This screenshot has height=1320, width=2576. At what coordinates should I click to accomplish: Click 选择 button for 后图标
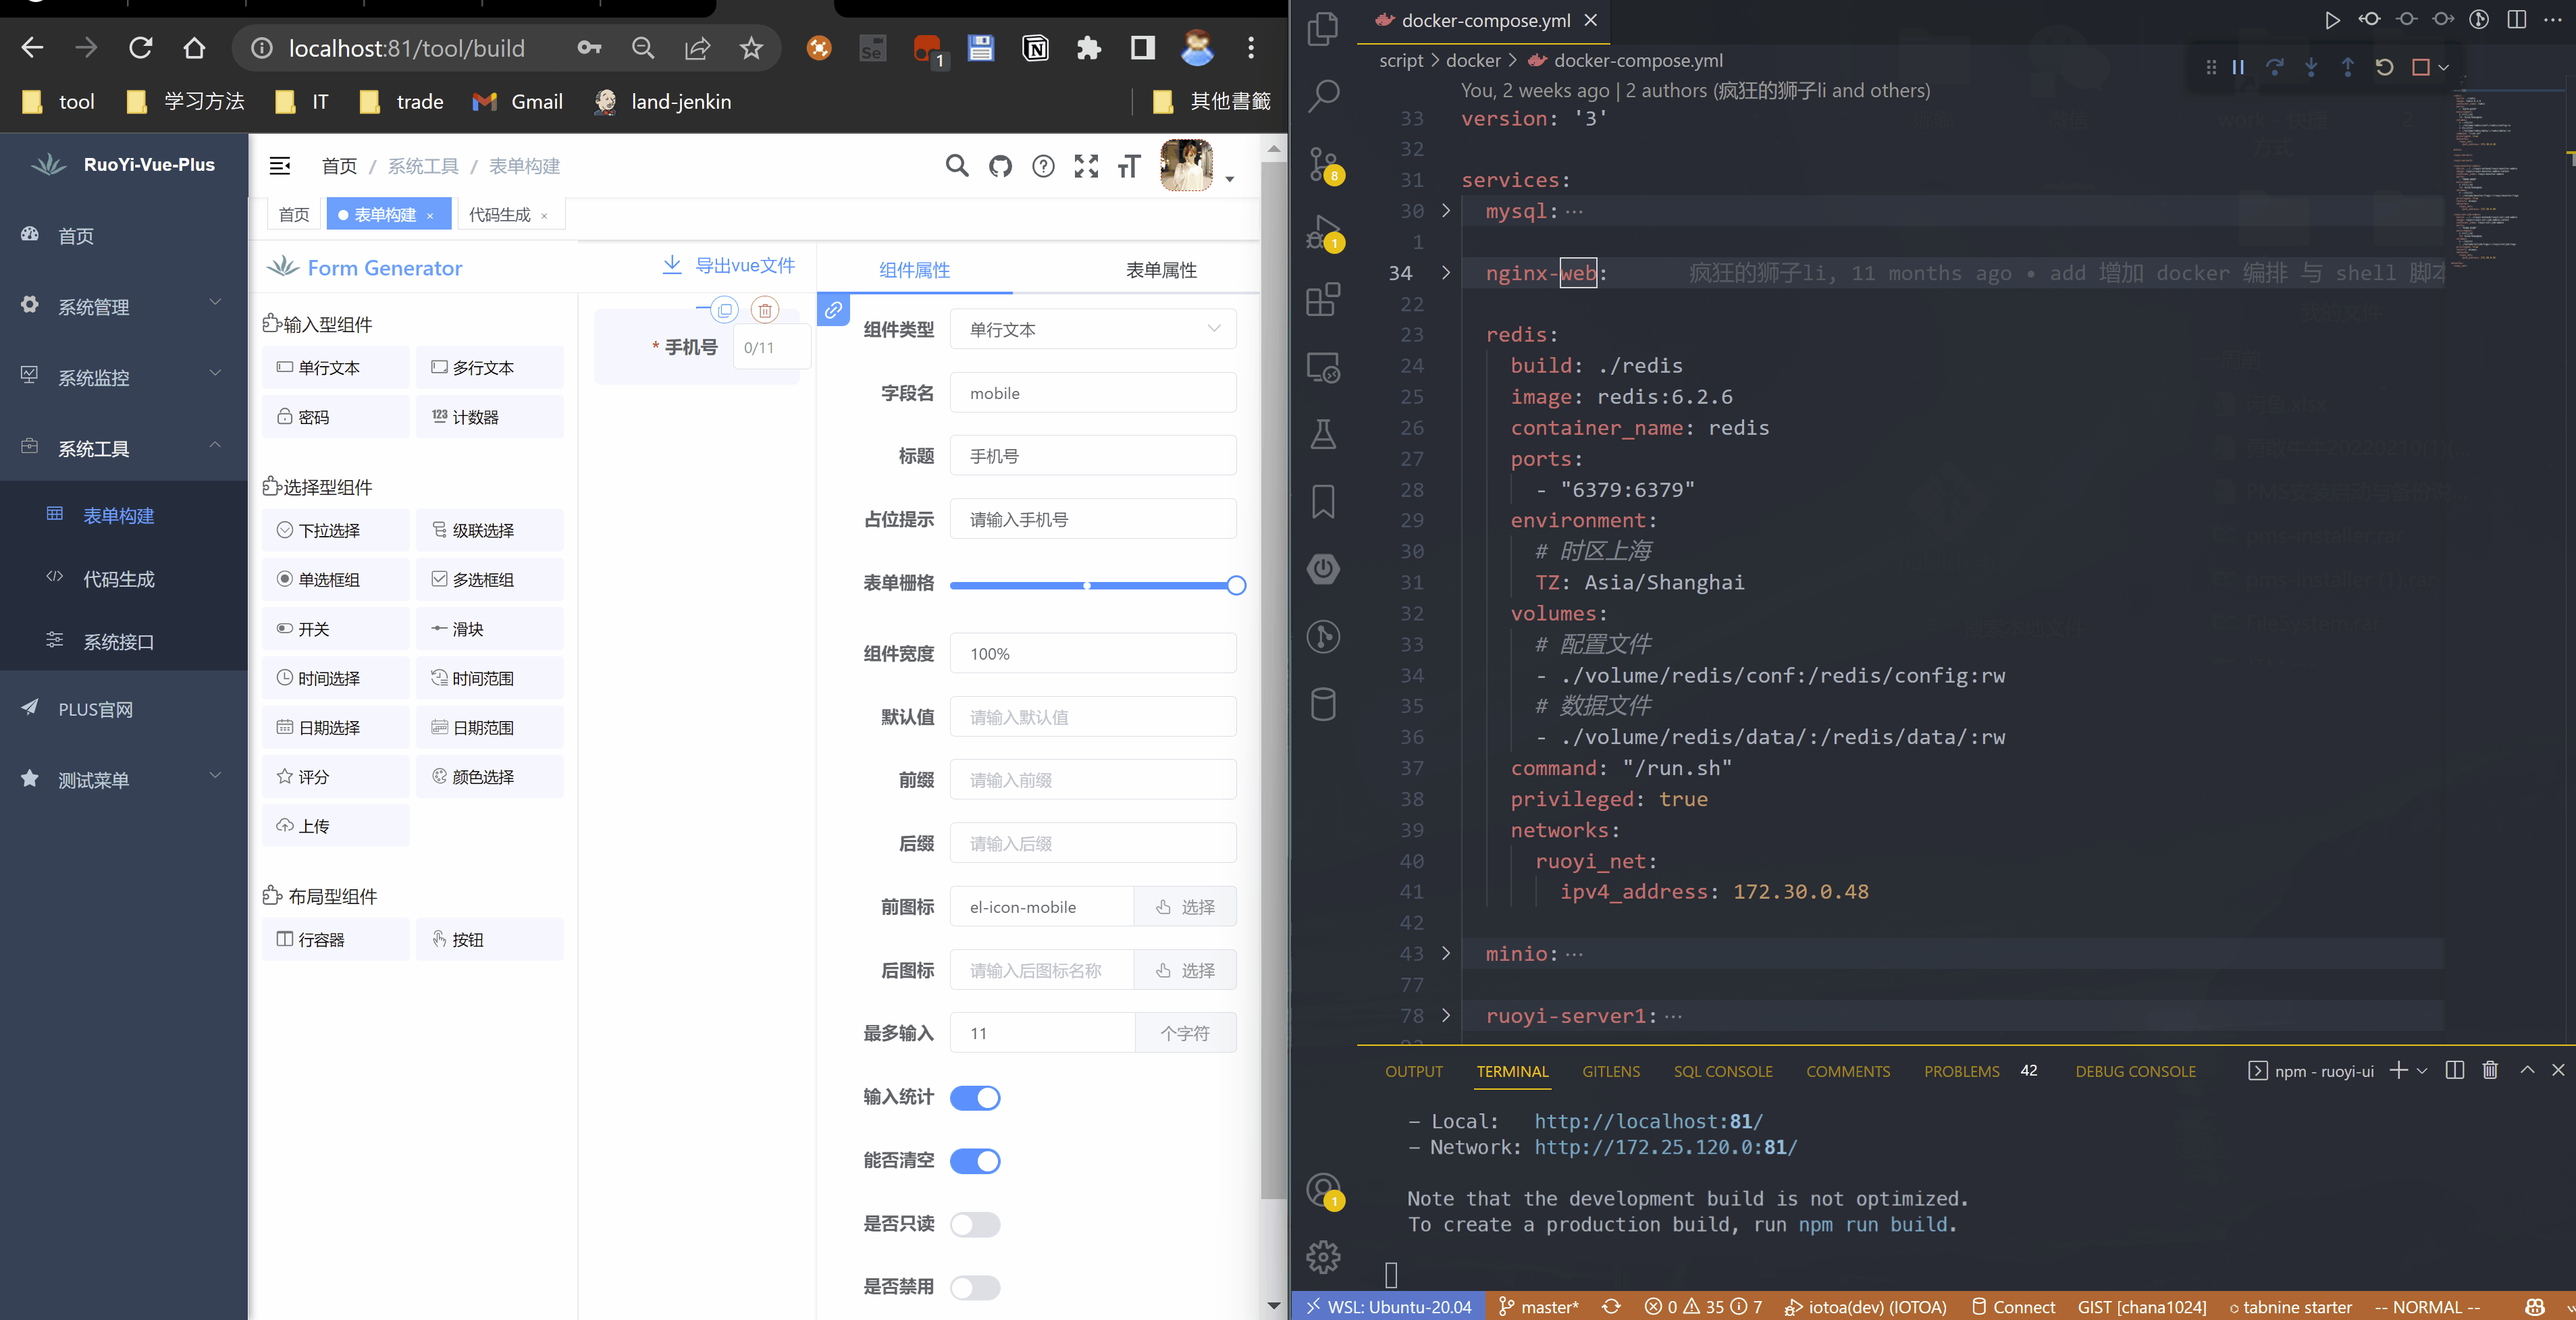(1185, 970)
